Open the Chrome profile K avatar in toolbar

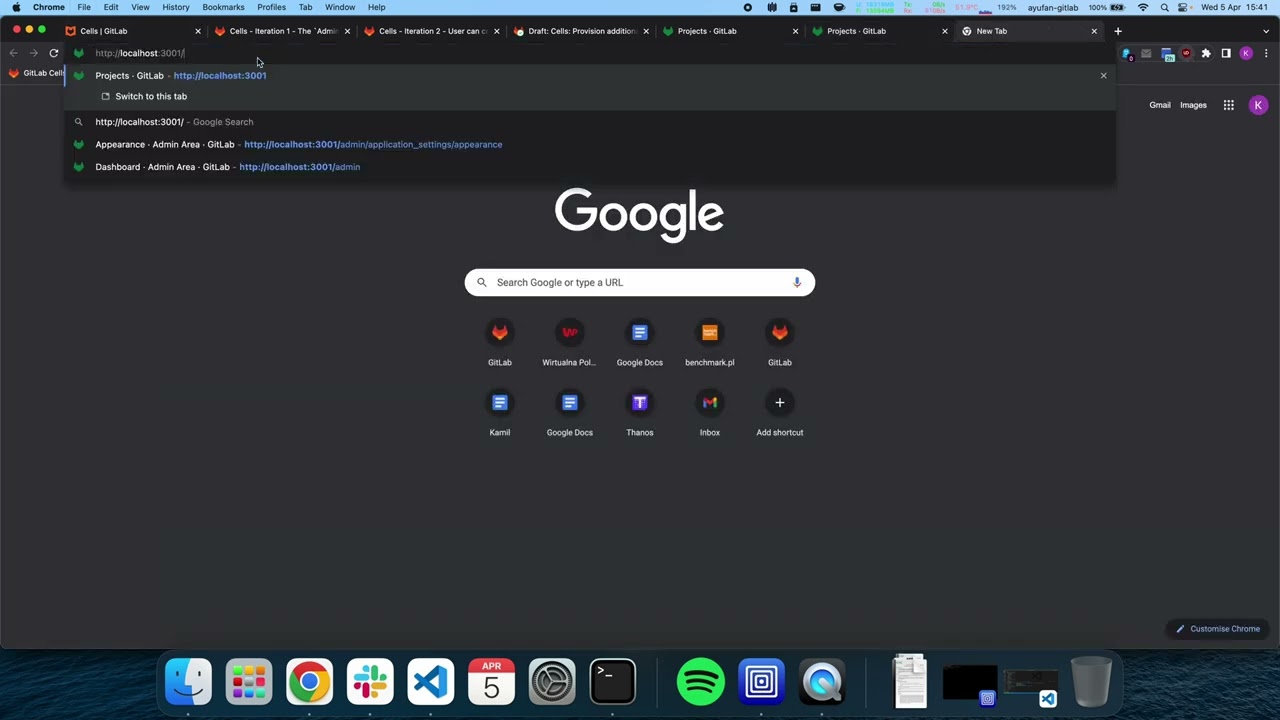click(x=1246, y=53)
